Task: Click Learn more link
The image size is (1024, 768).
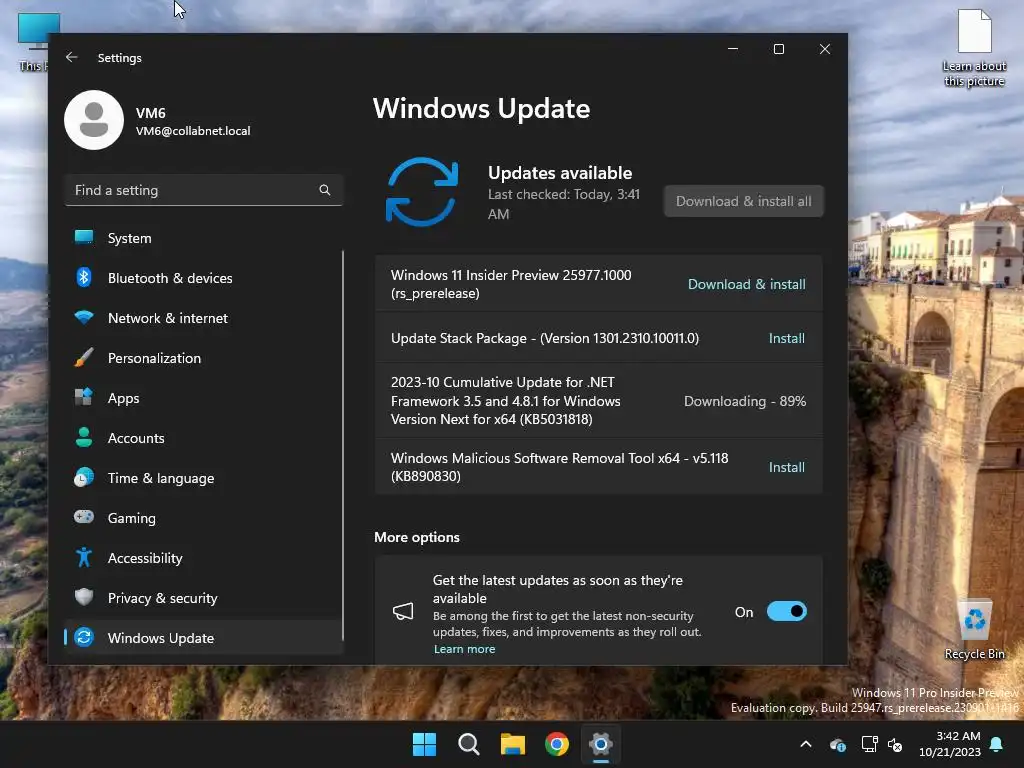Action: (x=464, y=648)
